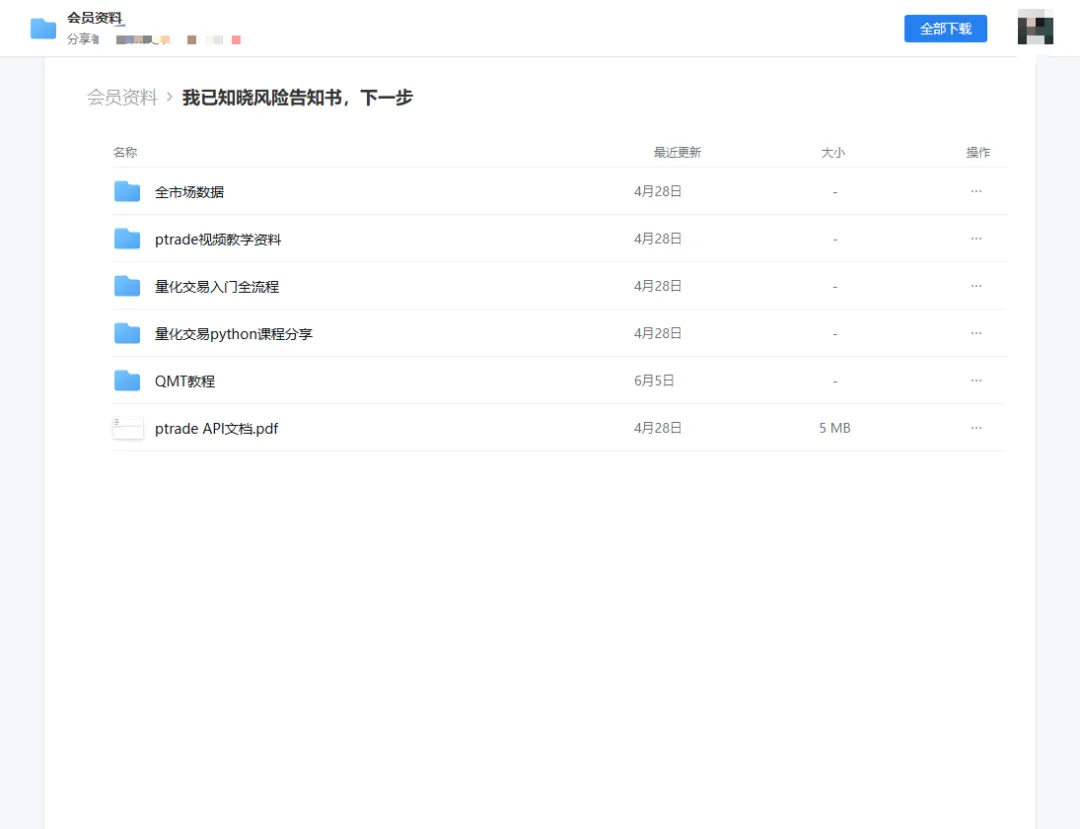Click 量化交易python课程分享 folder icon

click(x=127, y=333)
